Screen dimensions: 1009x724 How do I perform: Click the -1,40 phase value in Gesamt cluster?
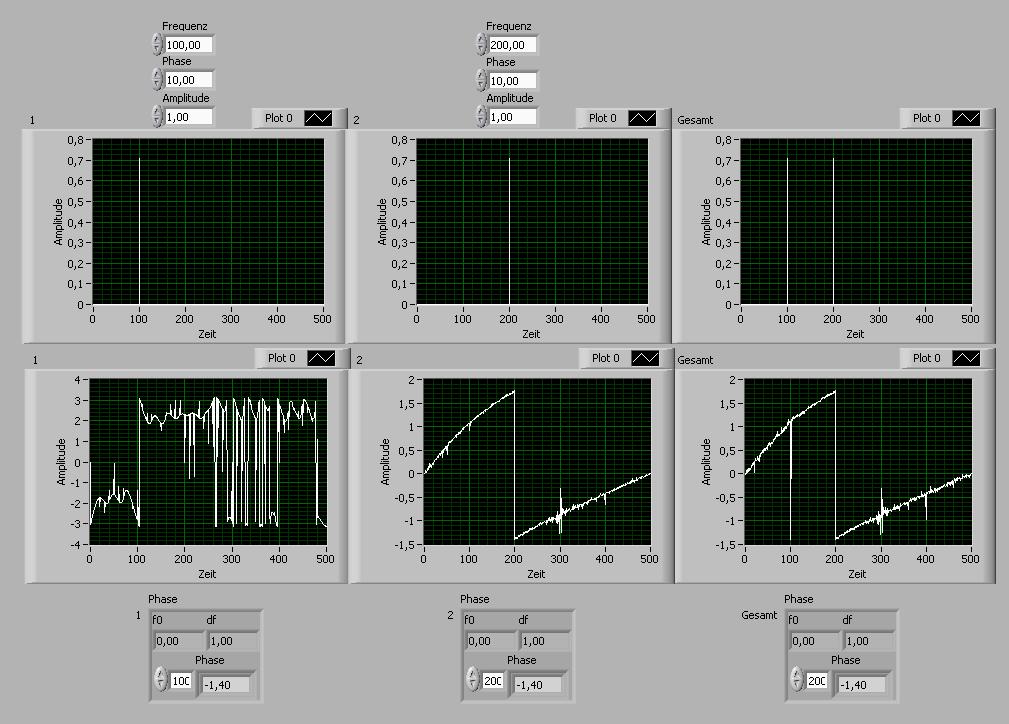862,685
